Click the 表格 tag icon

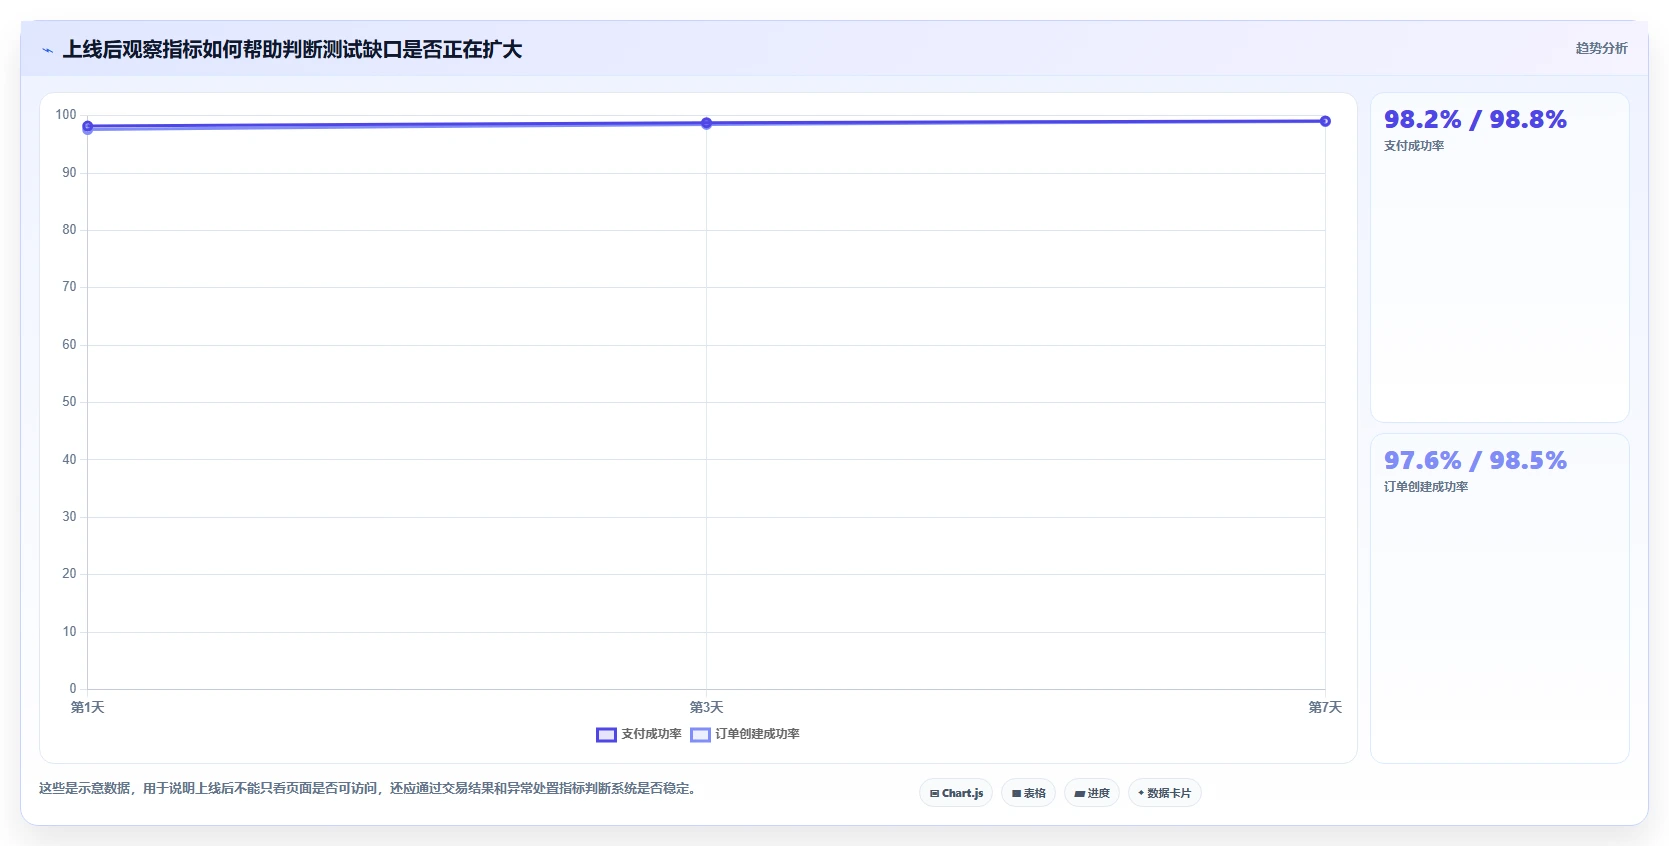[x=1016, y=793]
